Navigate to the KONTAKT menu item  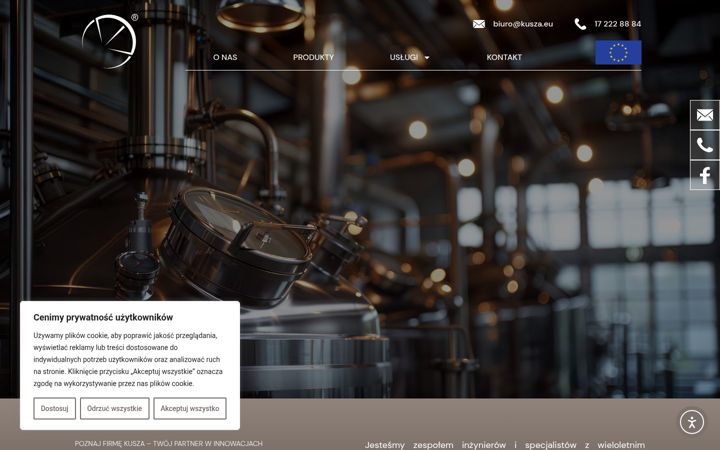tap(504, 57)
